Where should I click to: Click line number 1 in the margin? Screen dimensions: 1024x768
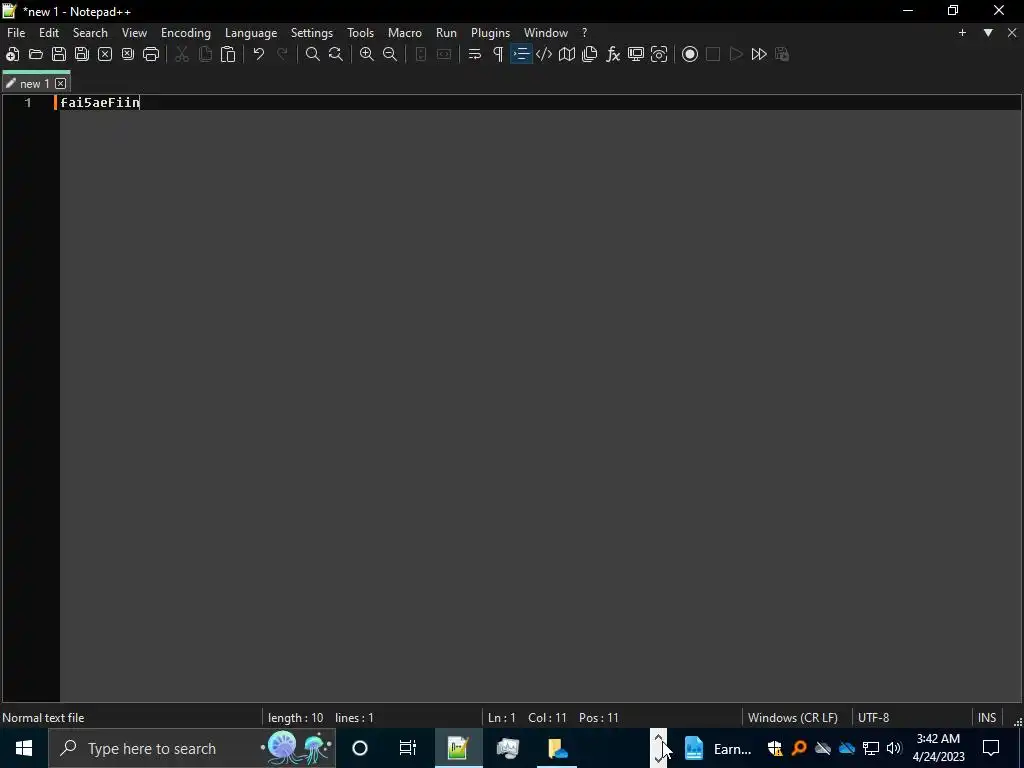pyautogui.click(x=28, y=103)
